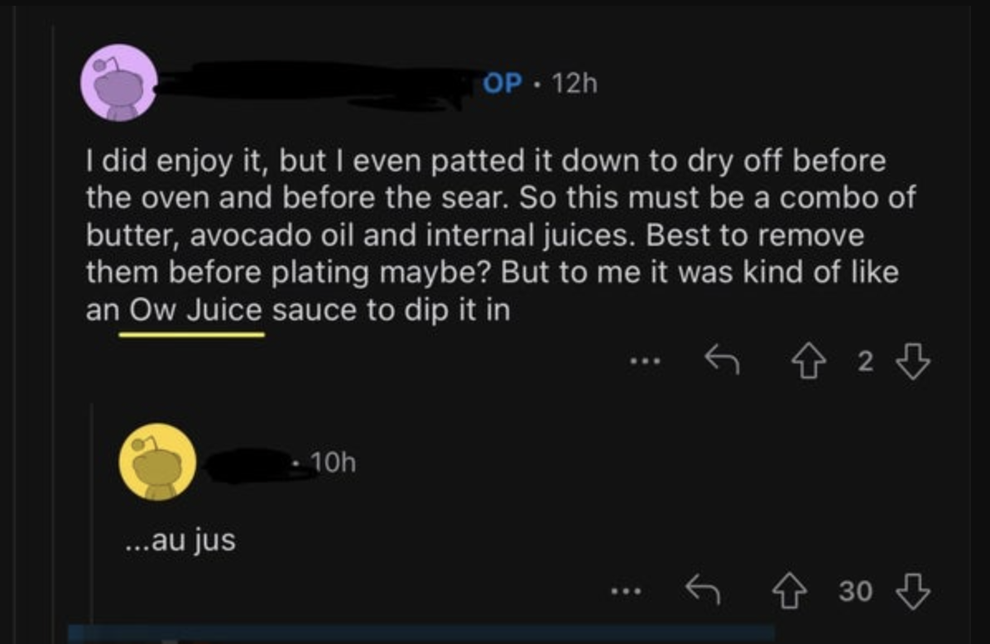The width and height of the screenshot is (990, 644).
Task: Upvote the "...au jus" reply
Action: point(792,591)
